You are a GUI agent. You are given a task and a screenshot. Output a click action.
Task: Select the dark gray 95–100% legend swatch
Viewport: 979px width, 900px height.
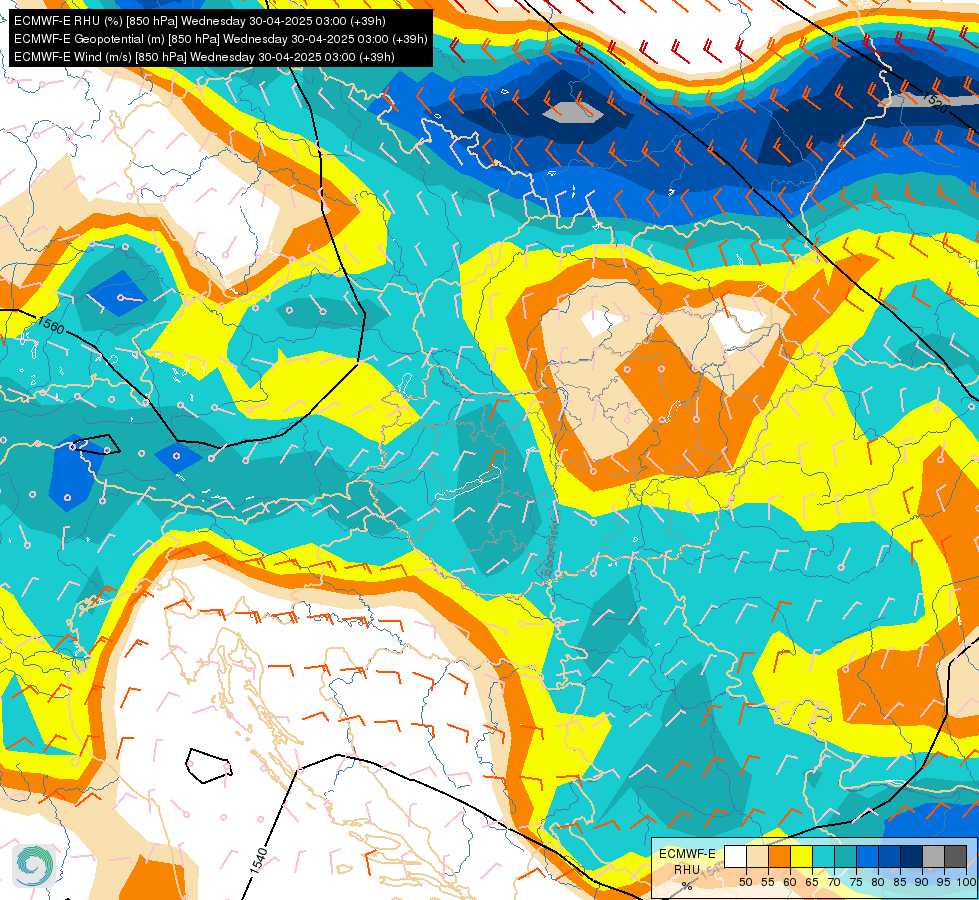click(x=955, y=856)
